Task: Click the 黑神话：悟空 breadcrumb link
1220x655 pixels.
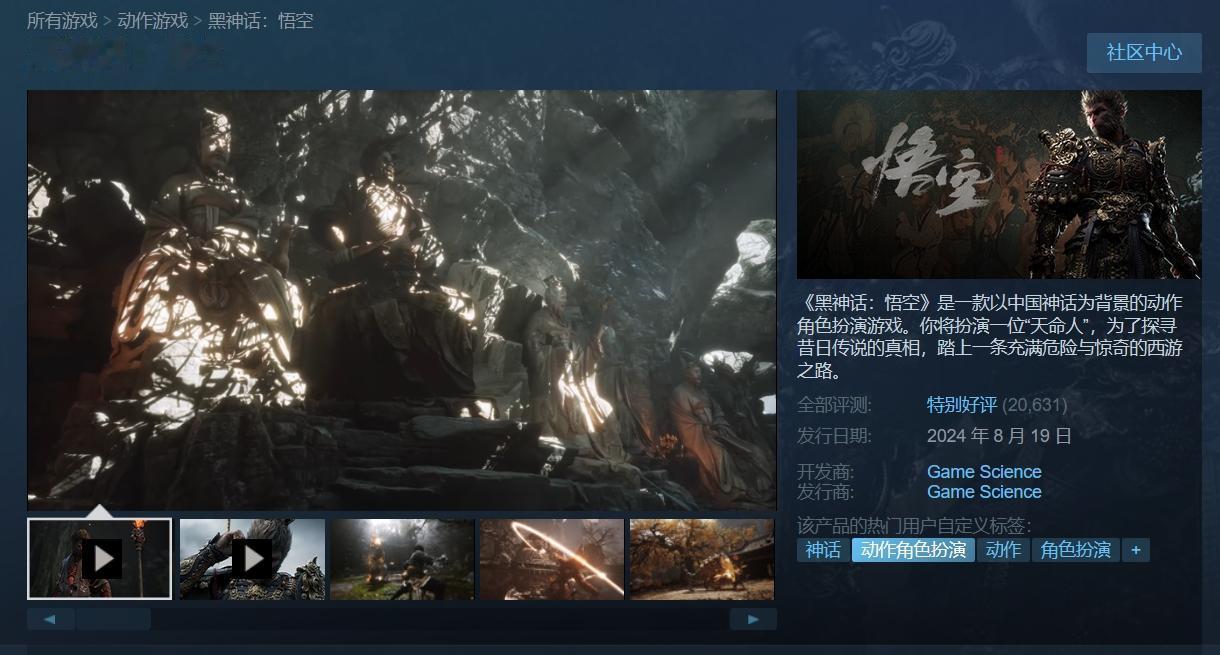Action: coord(260,21)
